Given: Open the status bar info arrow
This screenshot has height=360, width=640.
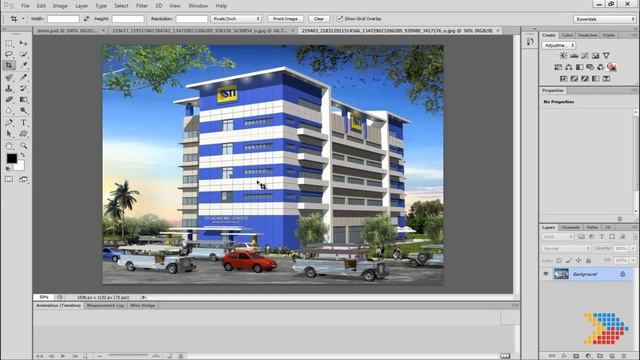Looking at the screenshot, I should click(143, 298).
